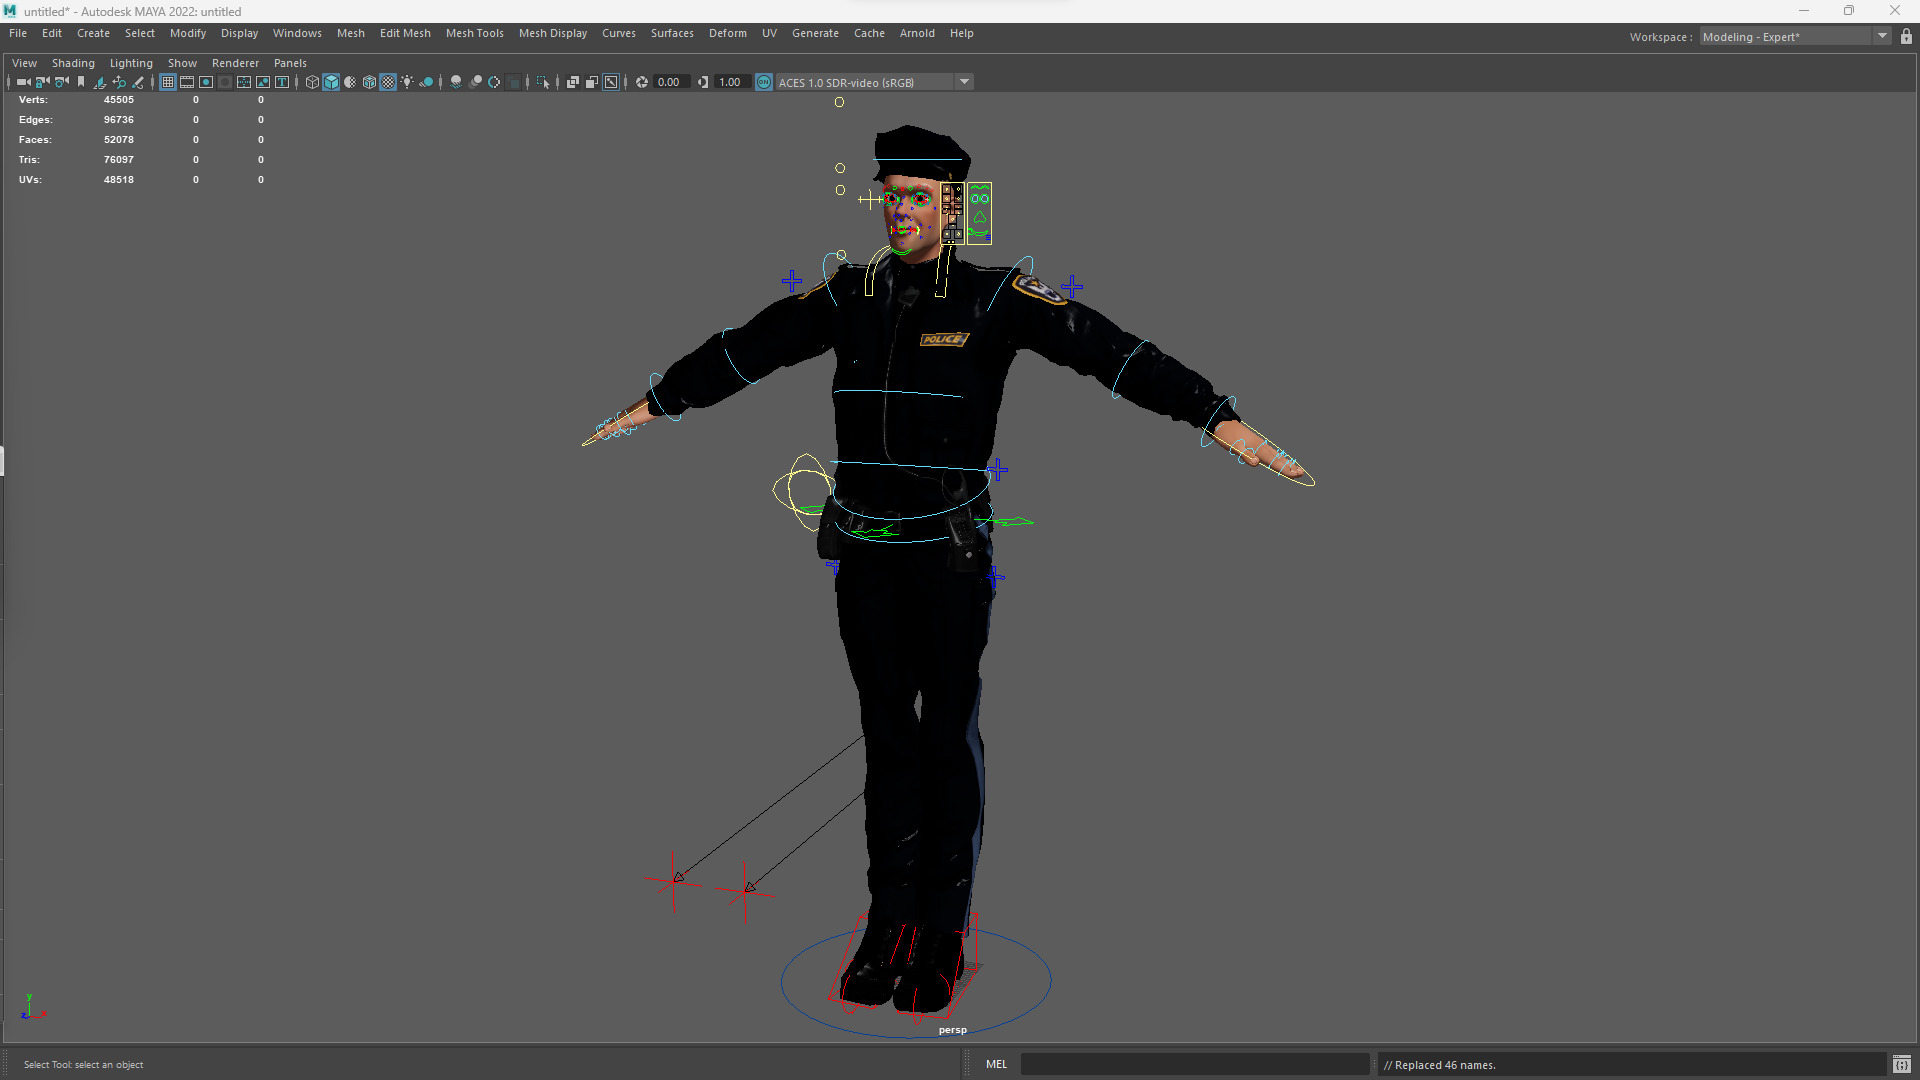Click the exposure value field
The image size is (1920, 1080).
click(669, 82)
